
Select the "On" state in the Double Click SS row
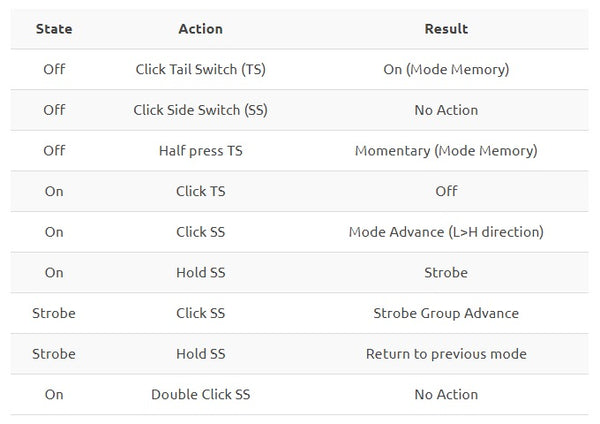(x=54, y=394)
